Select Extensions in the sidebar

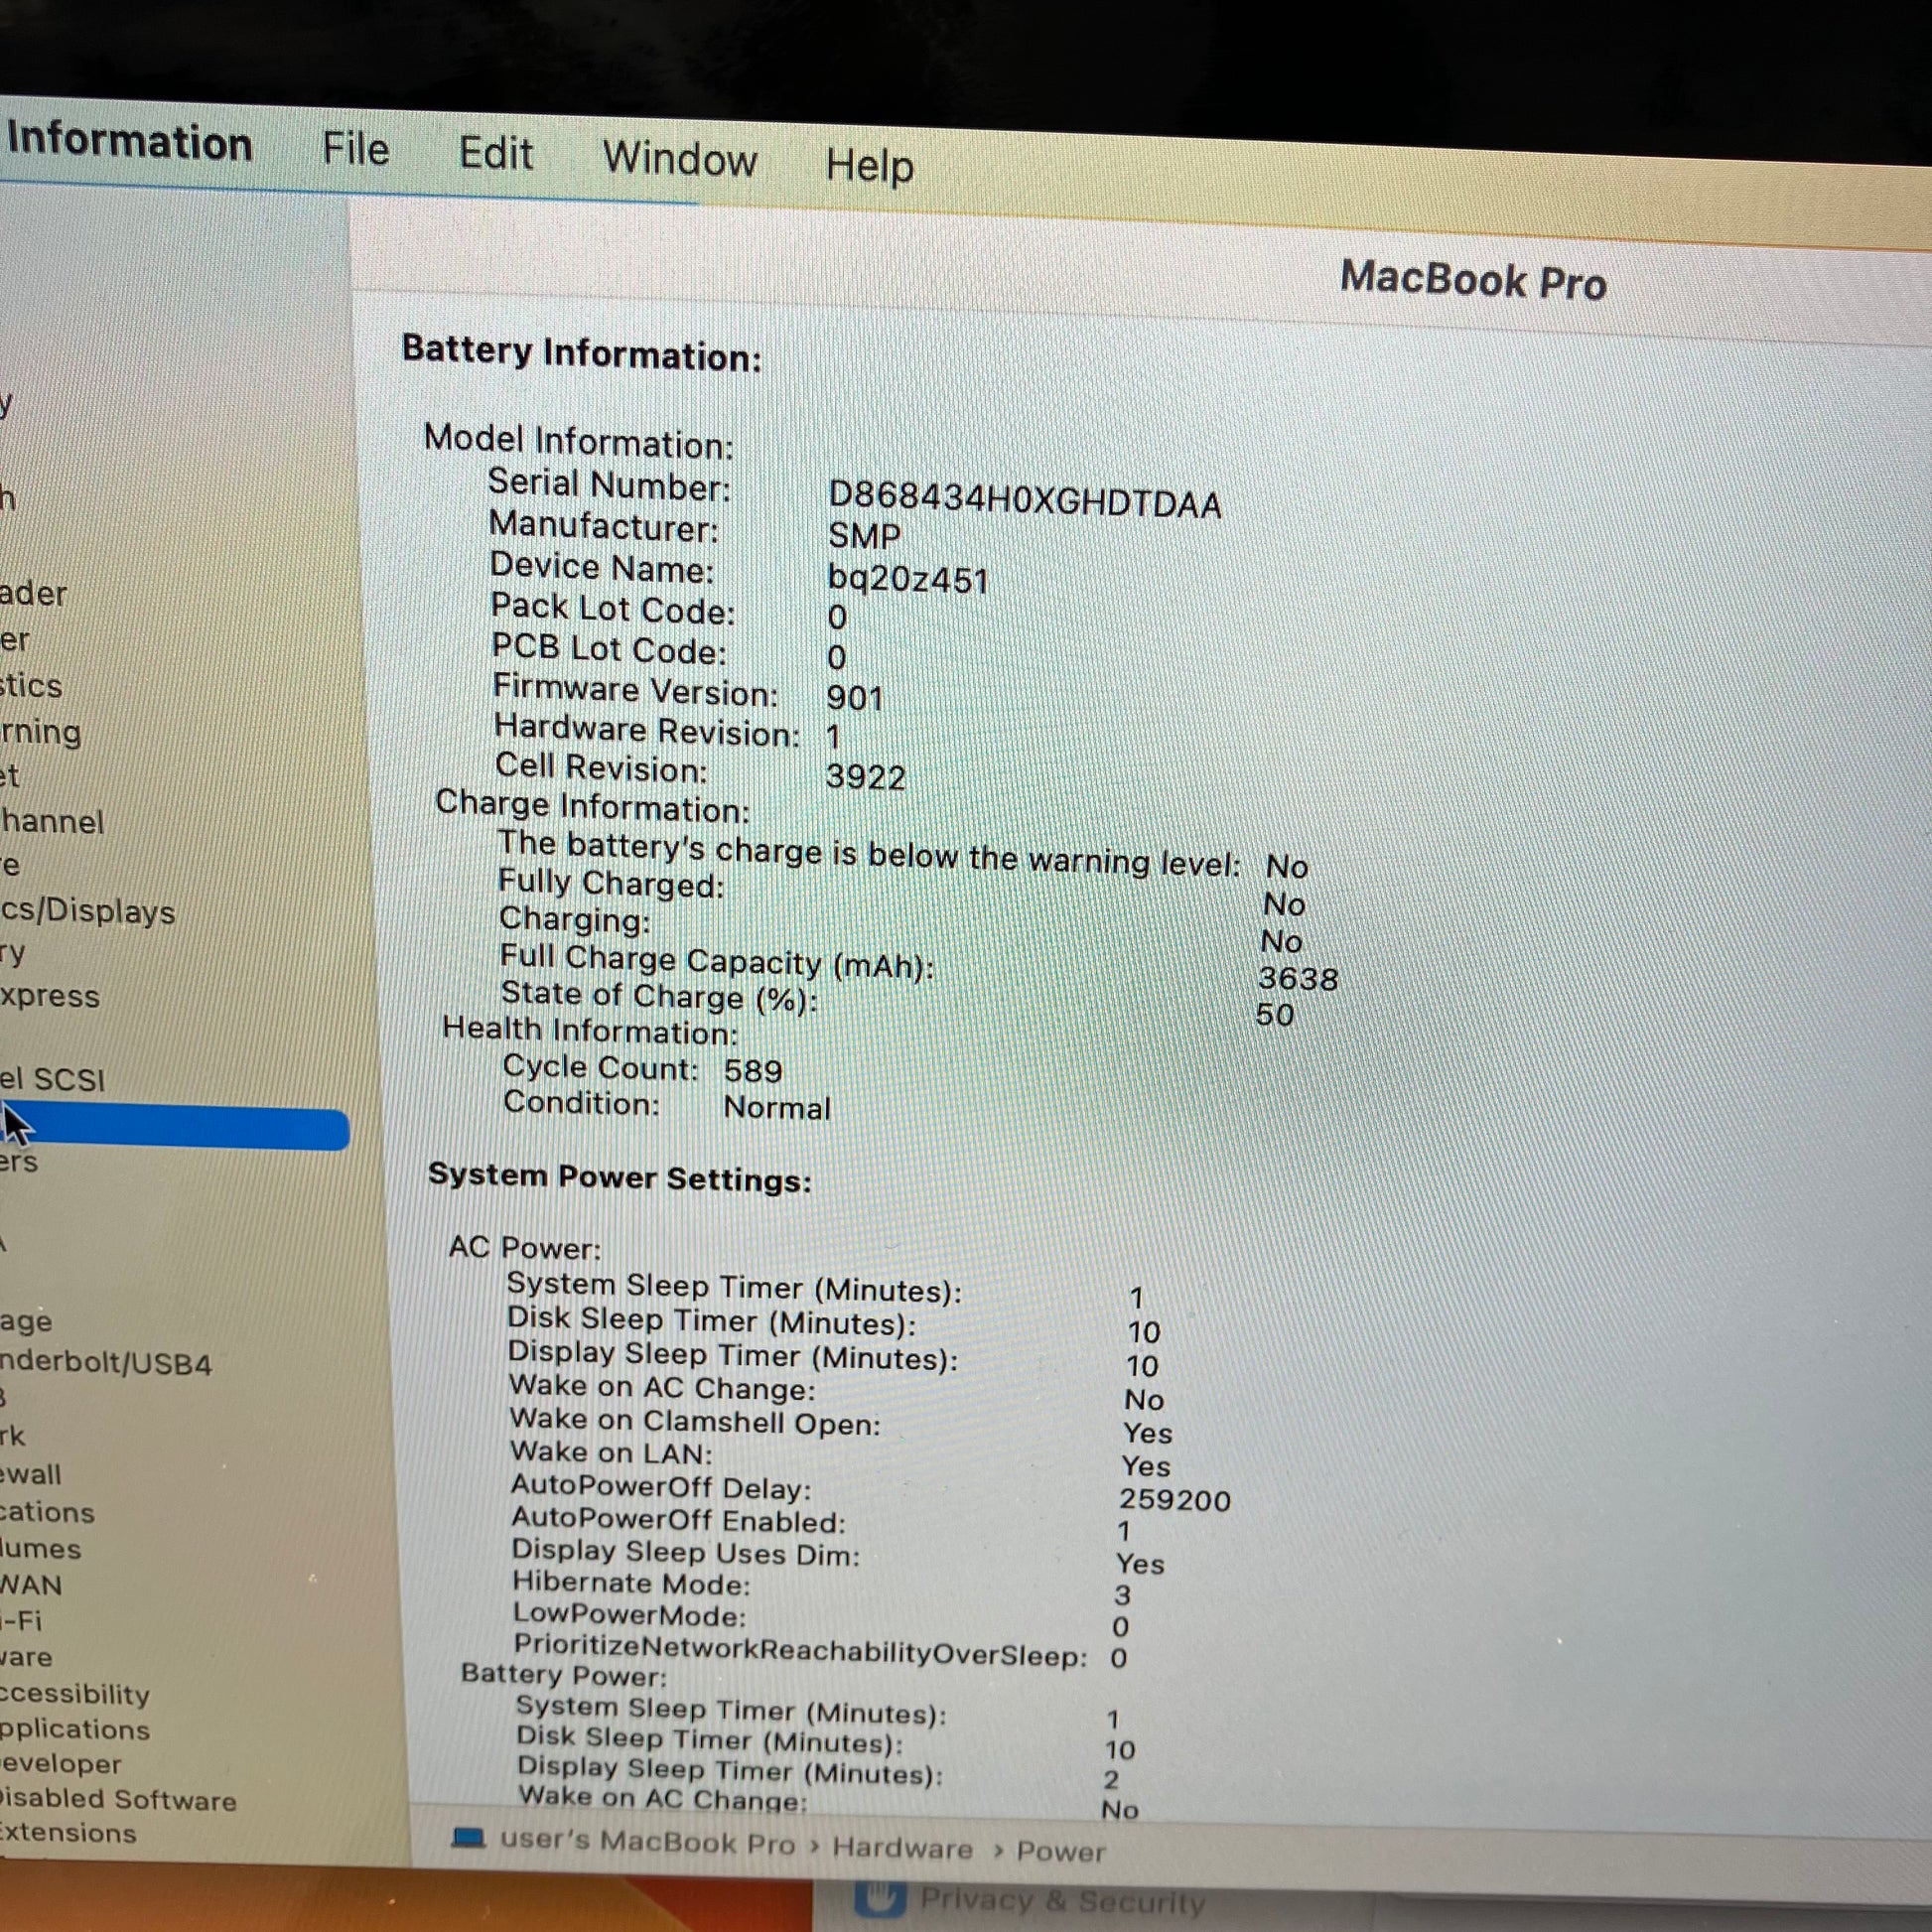[68, 1834]
